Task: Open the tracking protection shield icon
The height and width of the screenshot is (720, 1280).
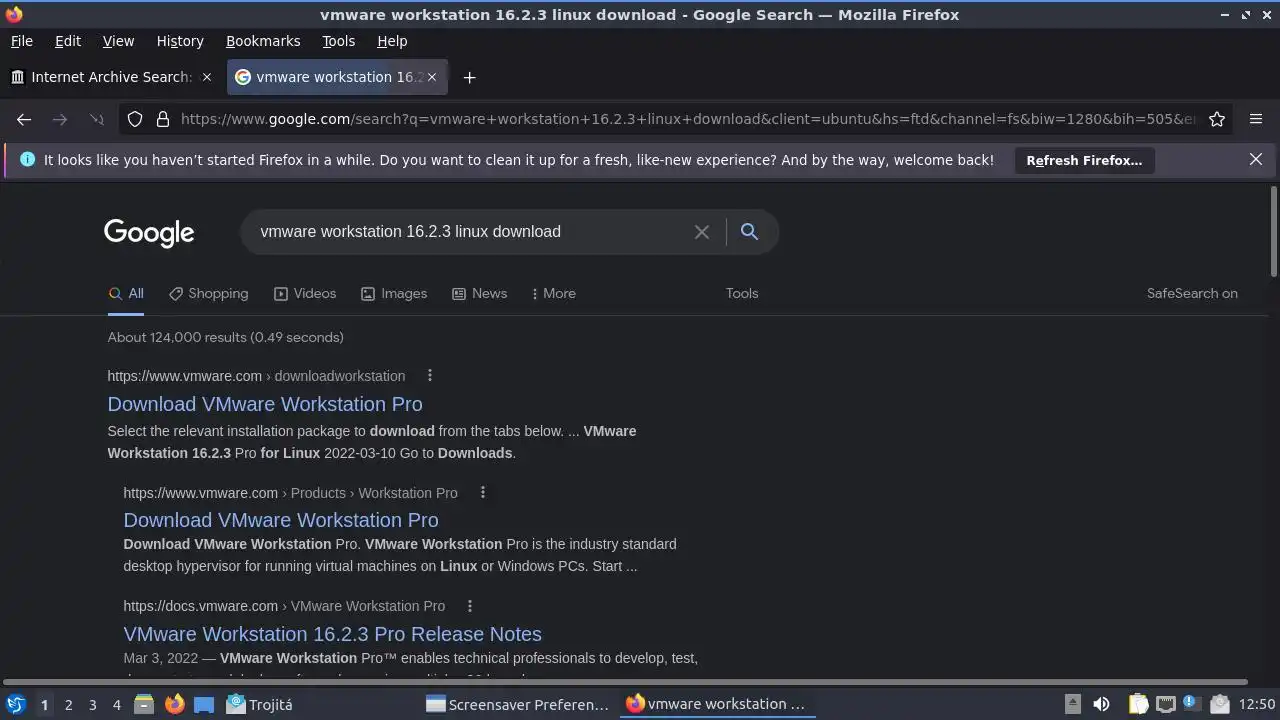Action: 135,119
